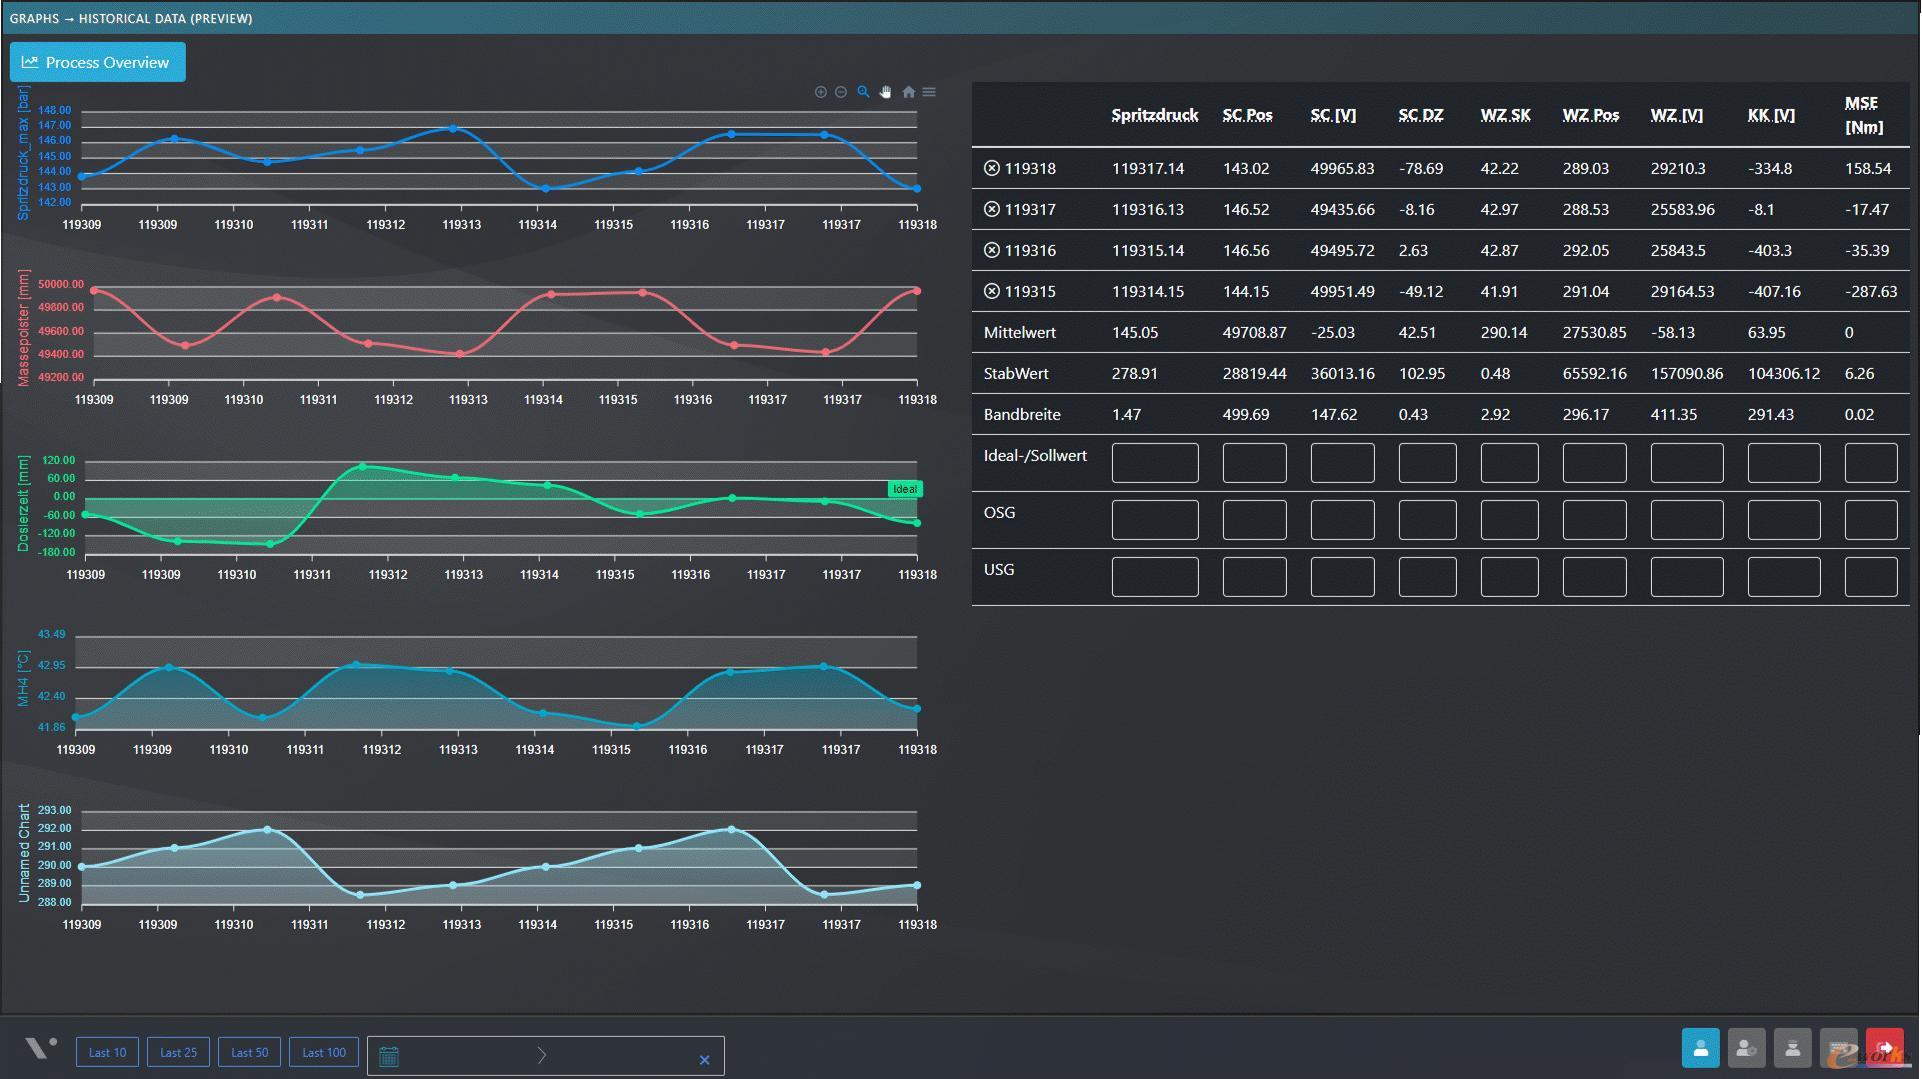
Task: Remove row 119317 with its X icon
Action: (x=991, y=209)
